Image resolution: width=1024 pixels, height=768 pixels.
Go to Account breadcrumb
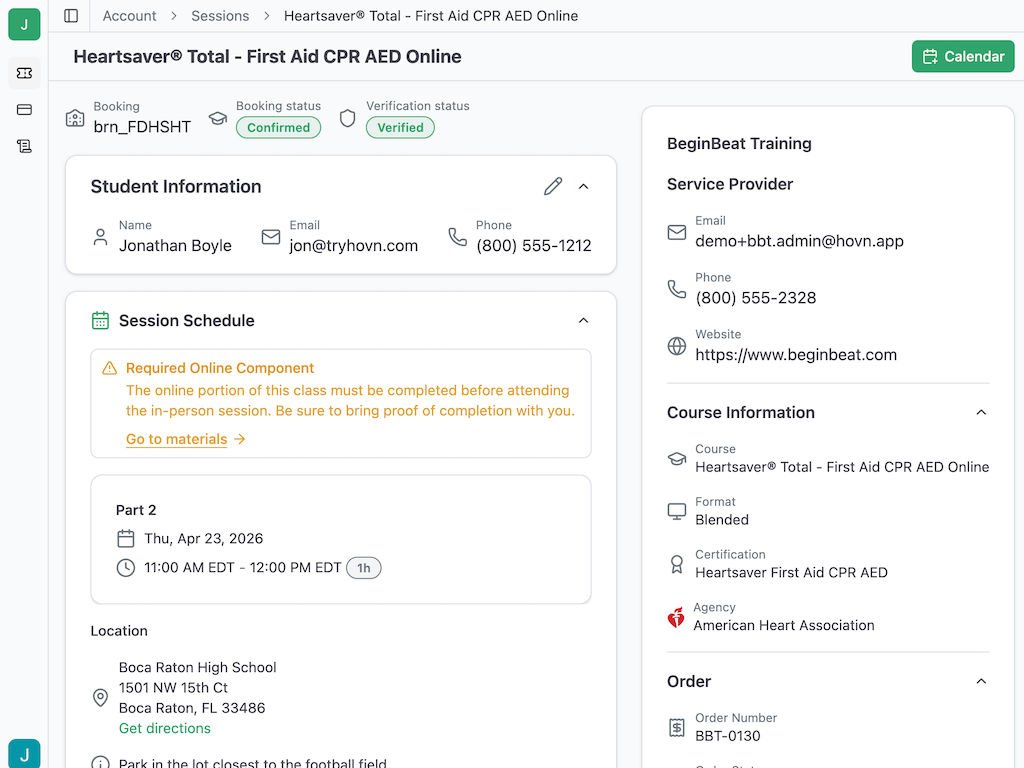pos(129,16)
